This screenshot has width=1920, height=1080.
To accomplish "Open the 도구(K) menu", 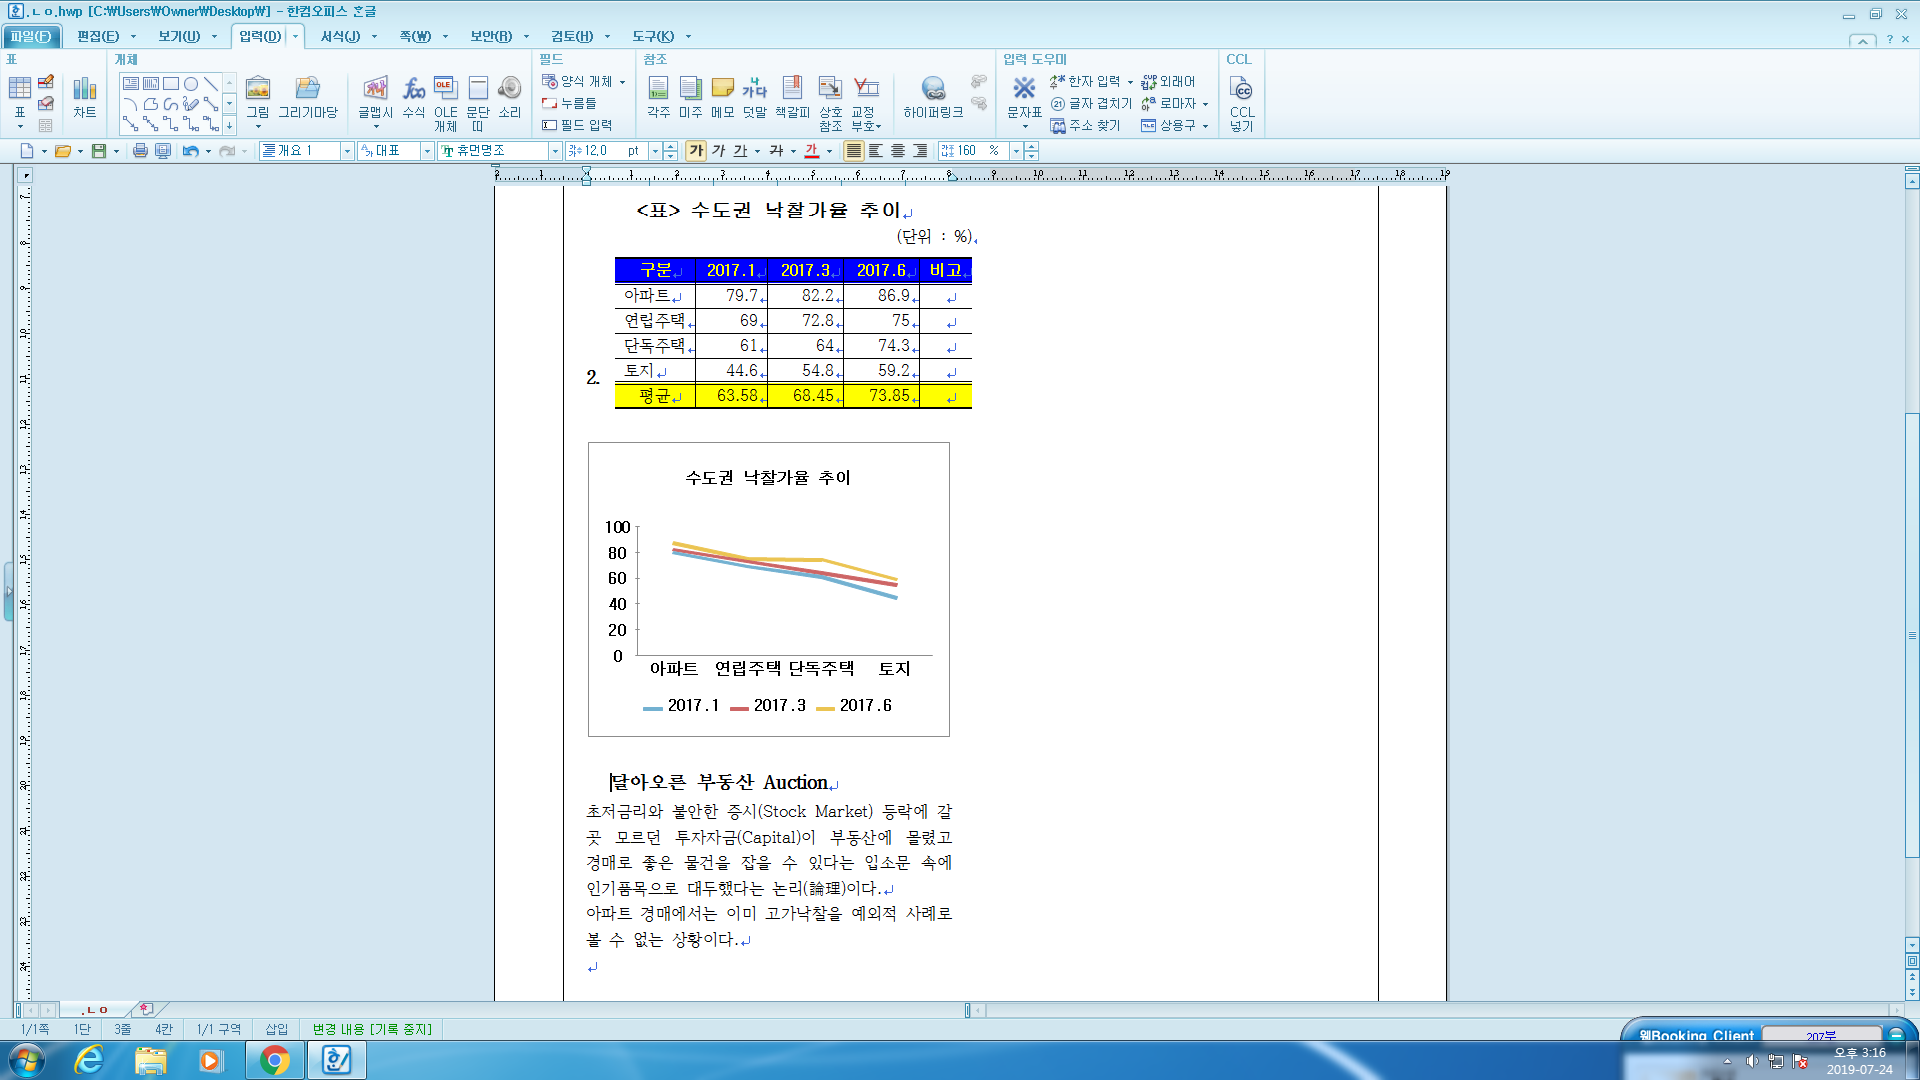I will tap(653, 36).
